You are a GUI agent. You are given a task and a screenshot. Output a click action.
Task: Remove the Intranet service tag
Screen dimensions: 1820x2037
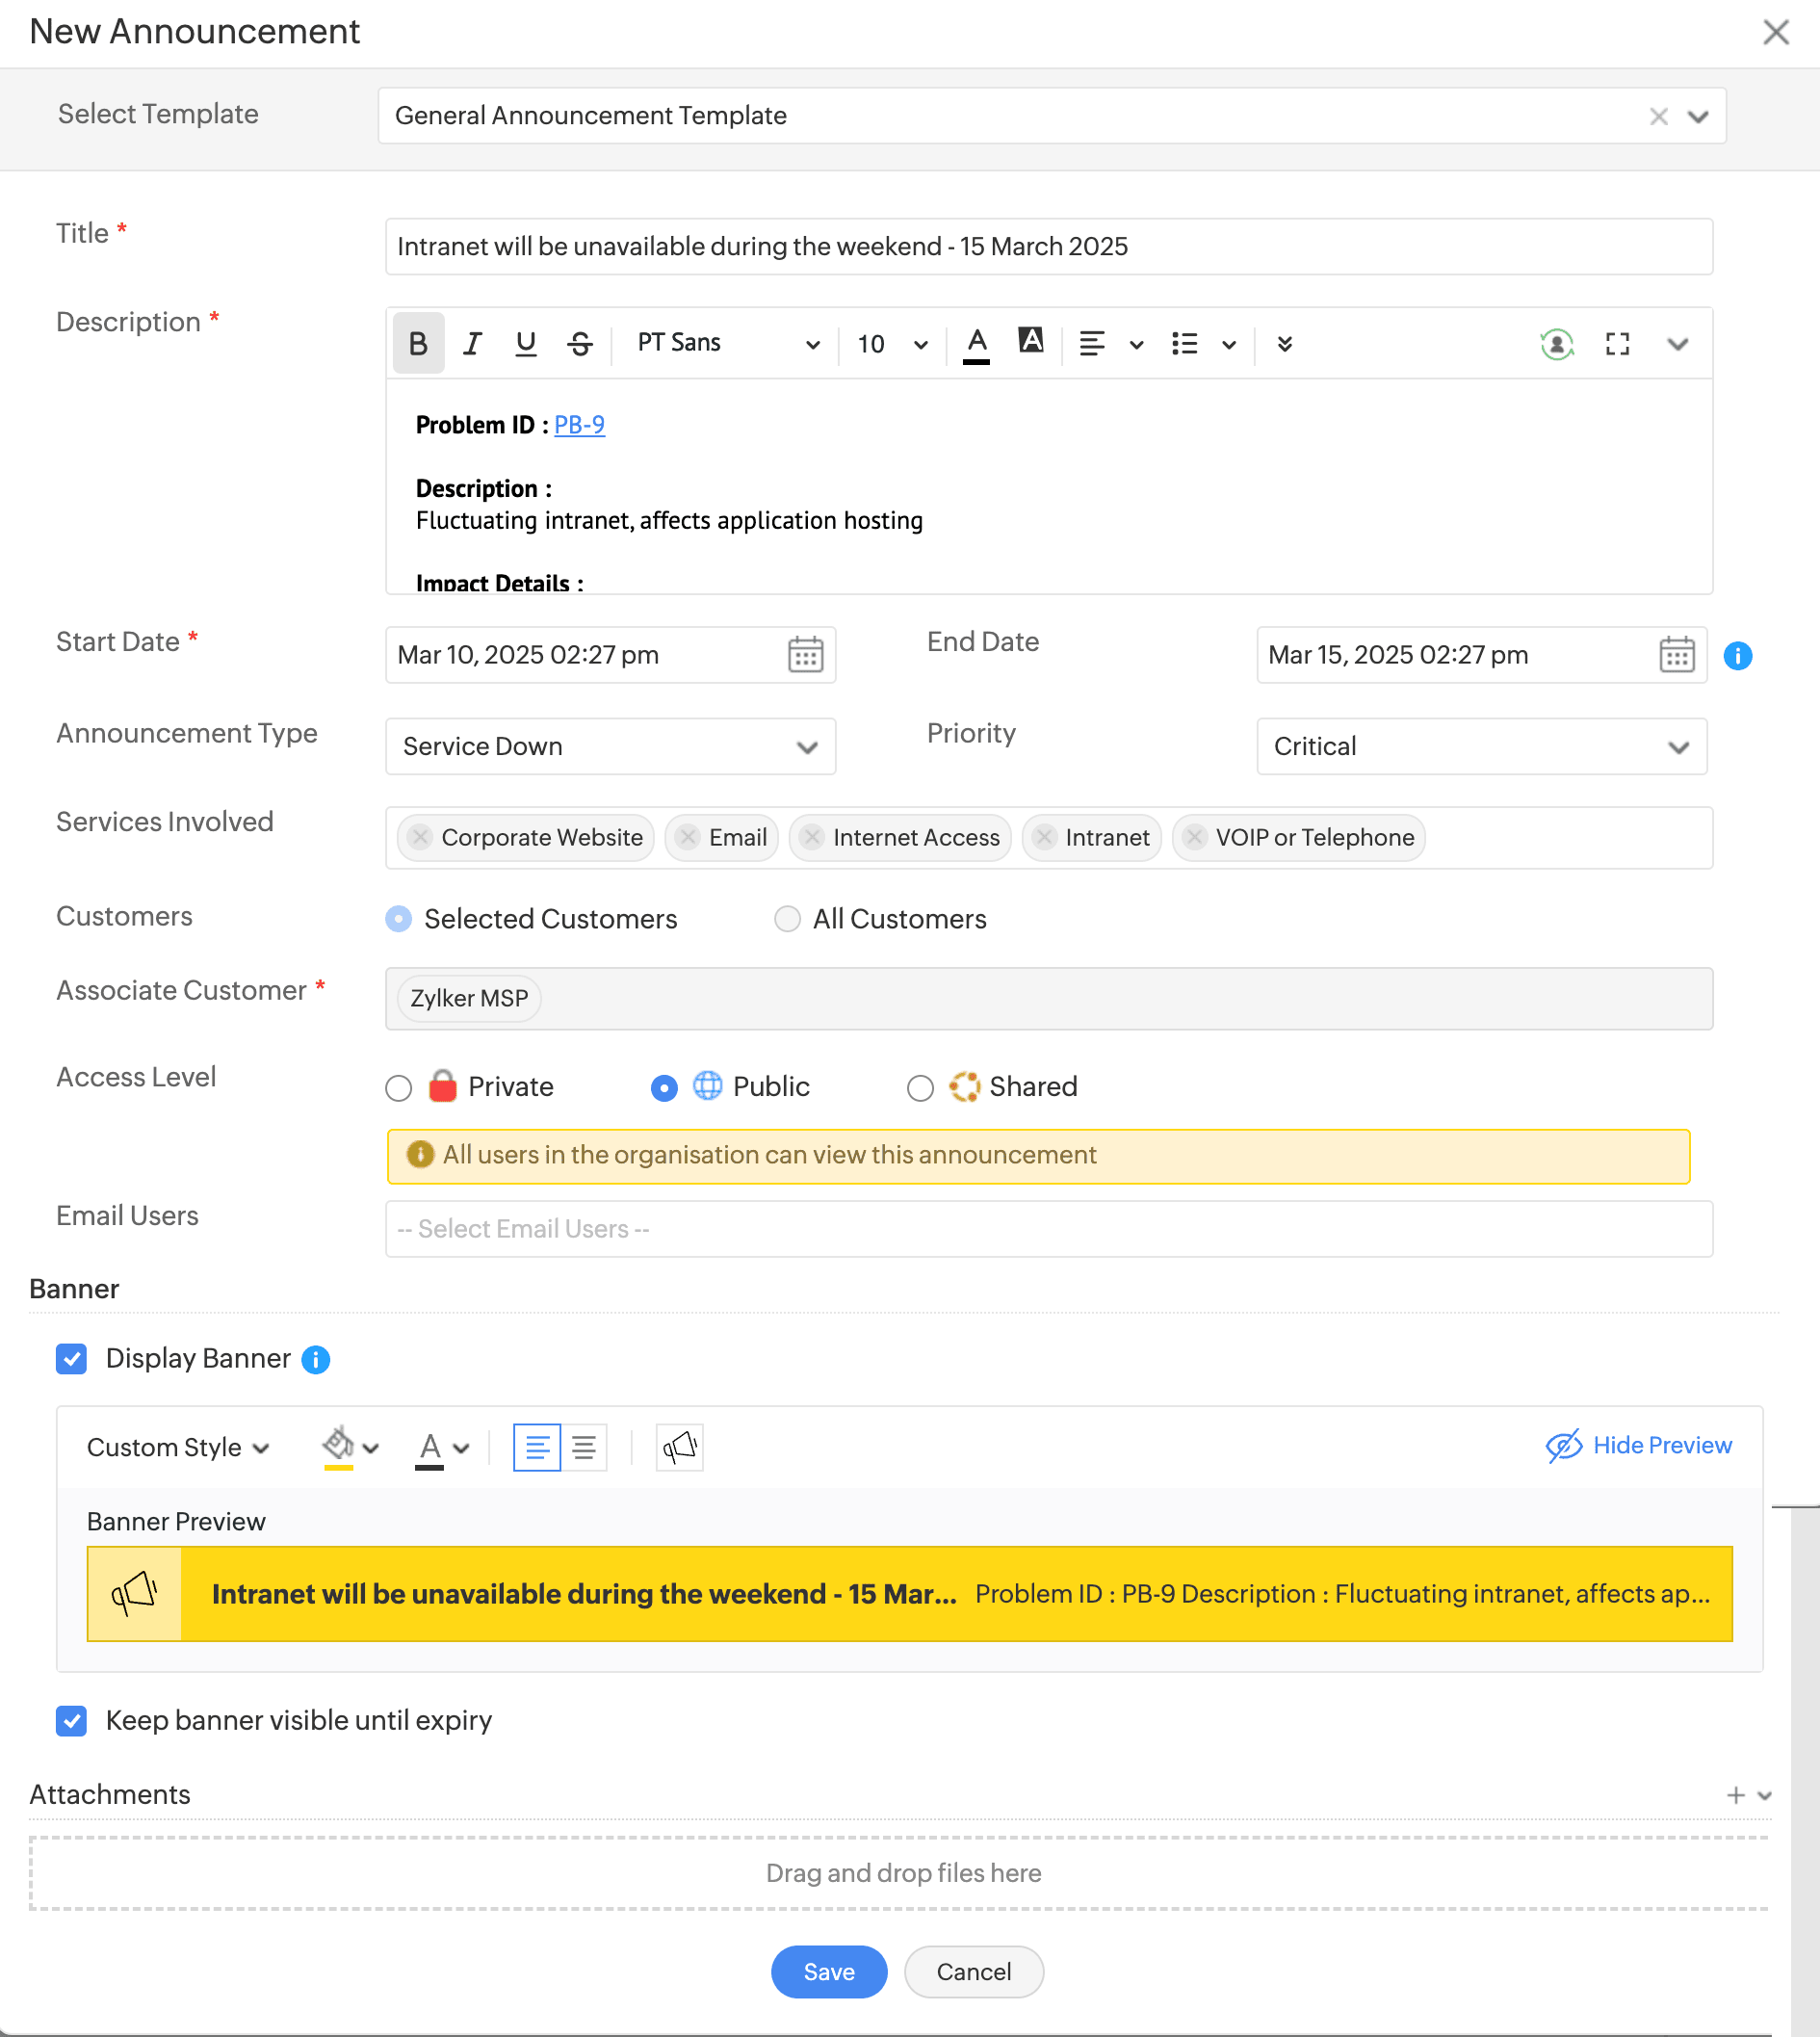pos(1044,837)
